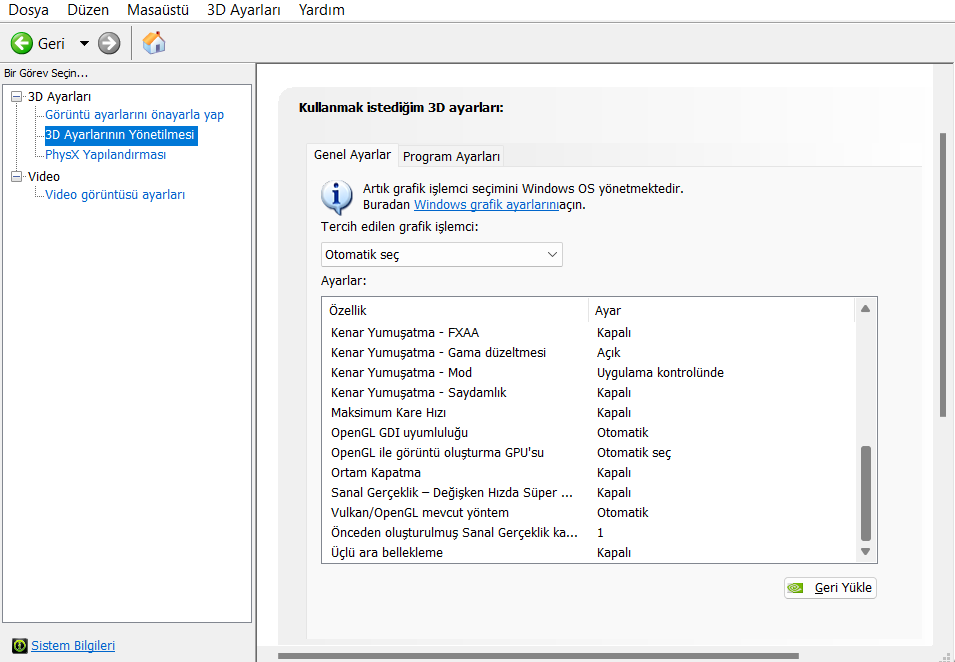Viewport: 955px width, 662px height.
Task: Click the settings list scrollbar thumb
Action: (865, 493)
